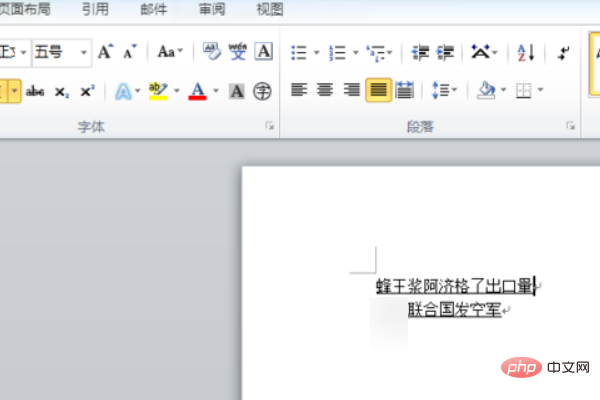Apply the red font color
Screen dimensions: 600x400
pyautogui.click(x=197, y=91)
